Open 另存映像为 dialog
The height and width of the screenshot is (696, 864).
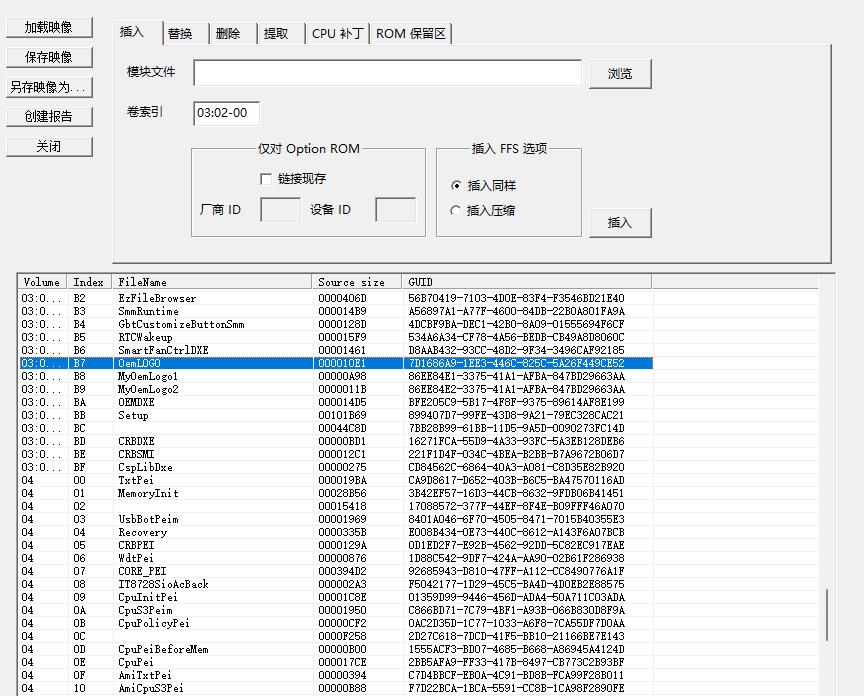tap(49, 87)
